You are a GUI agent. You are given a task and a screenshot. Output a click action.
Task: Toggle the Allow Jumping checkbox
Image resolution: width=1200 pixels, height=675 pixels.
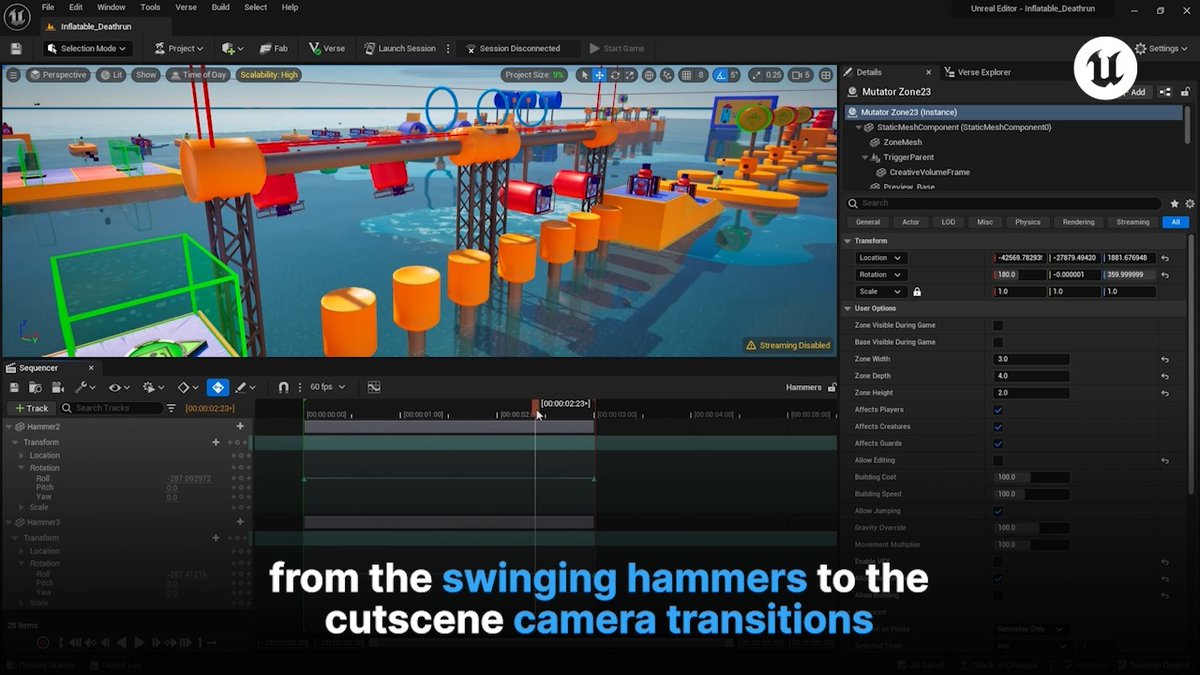pos(998,511)
